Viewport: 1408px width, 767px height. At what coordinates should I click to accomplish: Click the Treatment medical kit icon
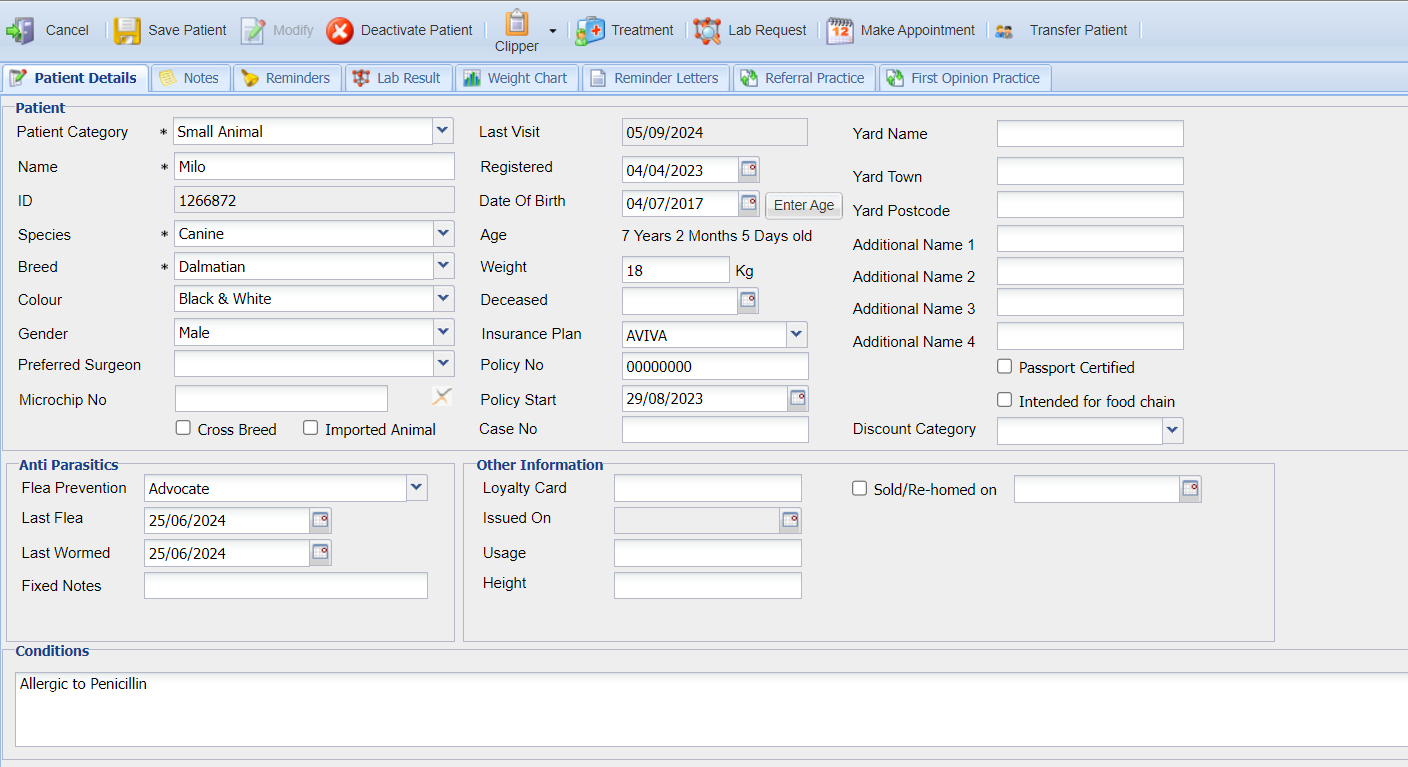point(590,31)
